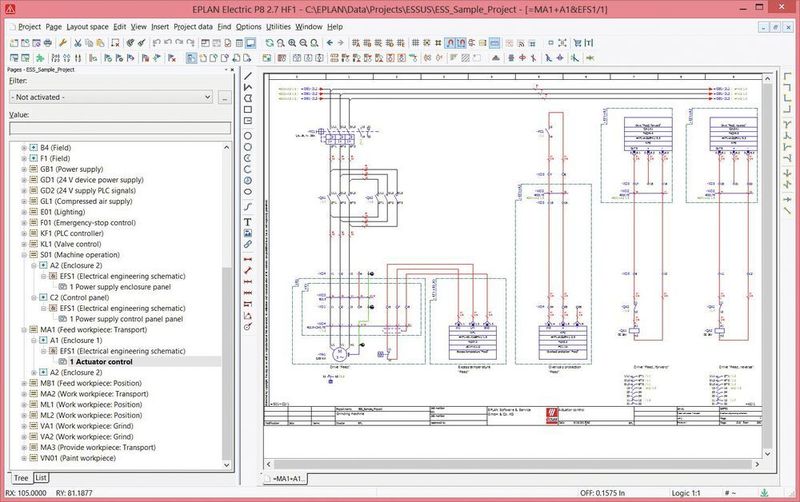This screenshot has width=800, height=502.
Task: Collapse the S01 (Machine operation) node
Action: 24,255
